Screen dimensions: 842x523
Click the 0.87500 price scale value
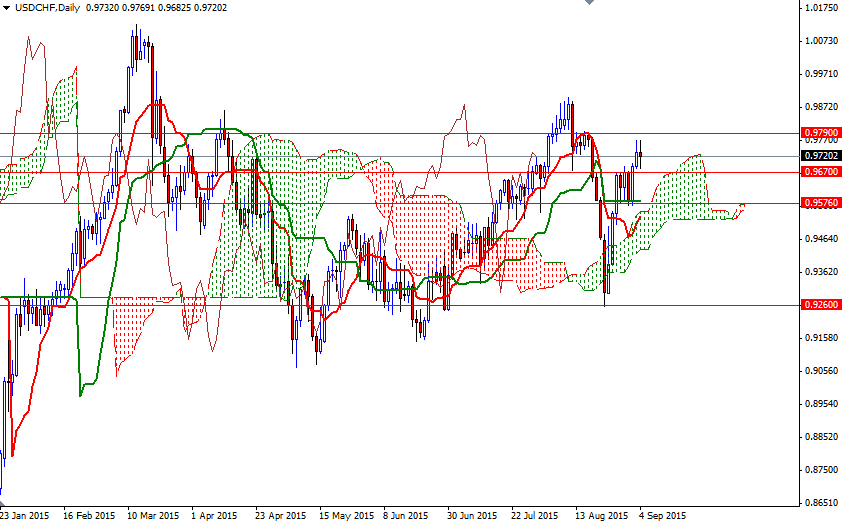822,470
